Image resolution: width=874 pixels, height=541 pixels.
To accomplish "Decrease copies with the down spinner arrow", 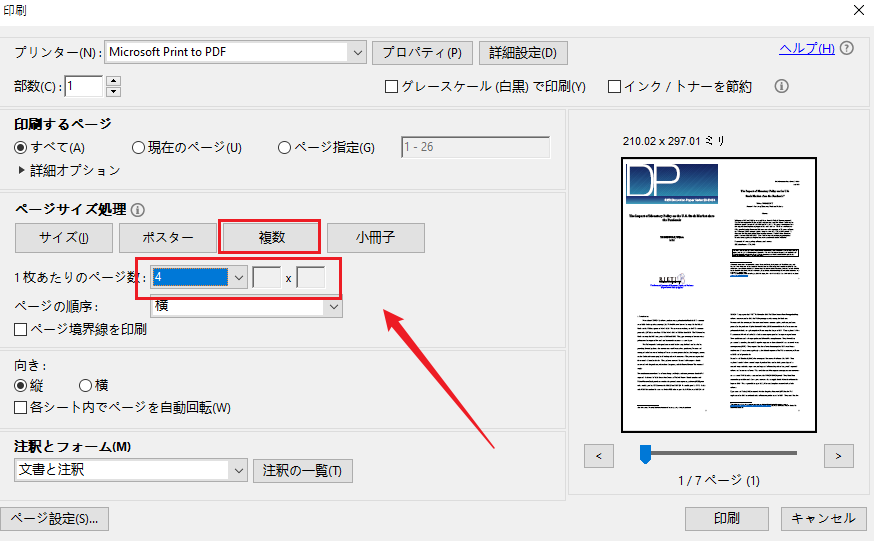I will 113,91.
